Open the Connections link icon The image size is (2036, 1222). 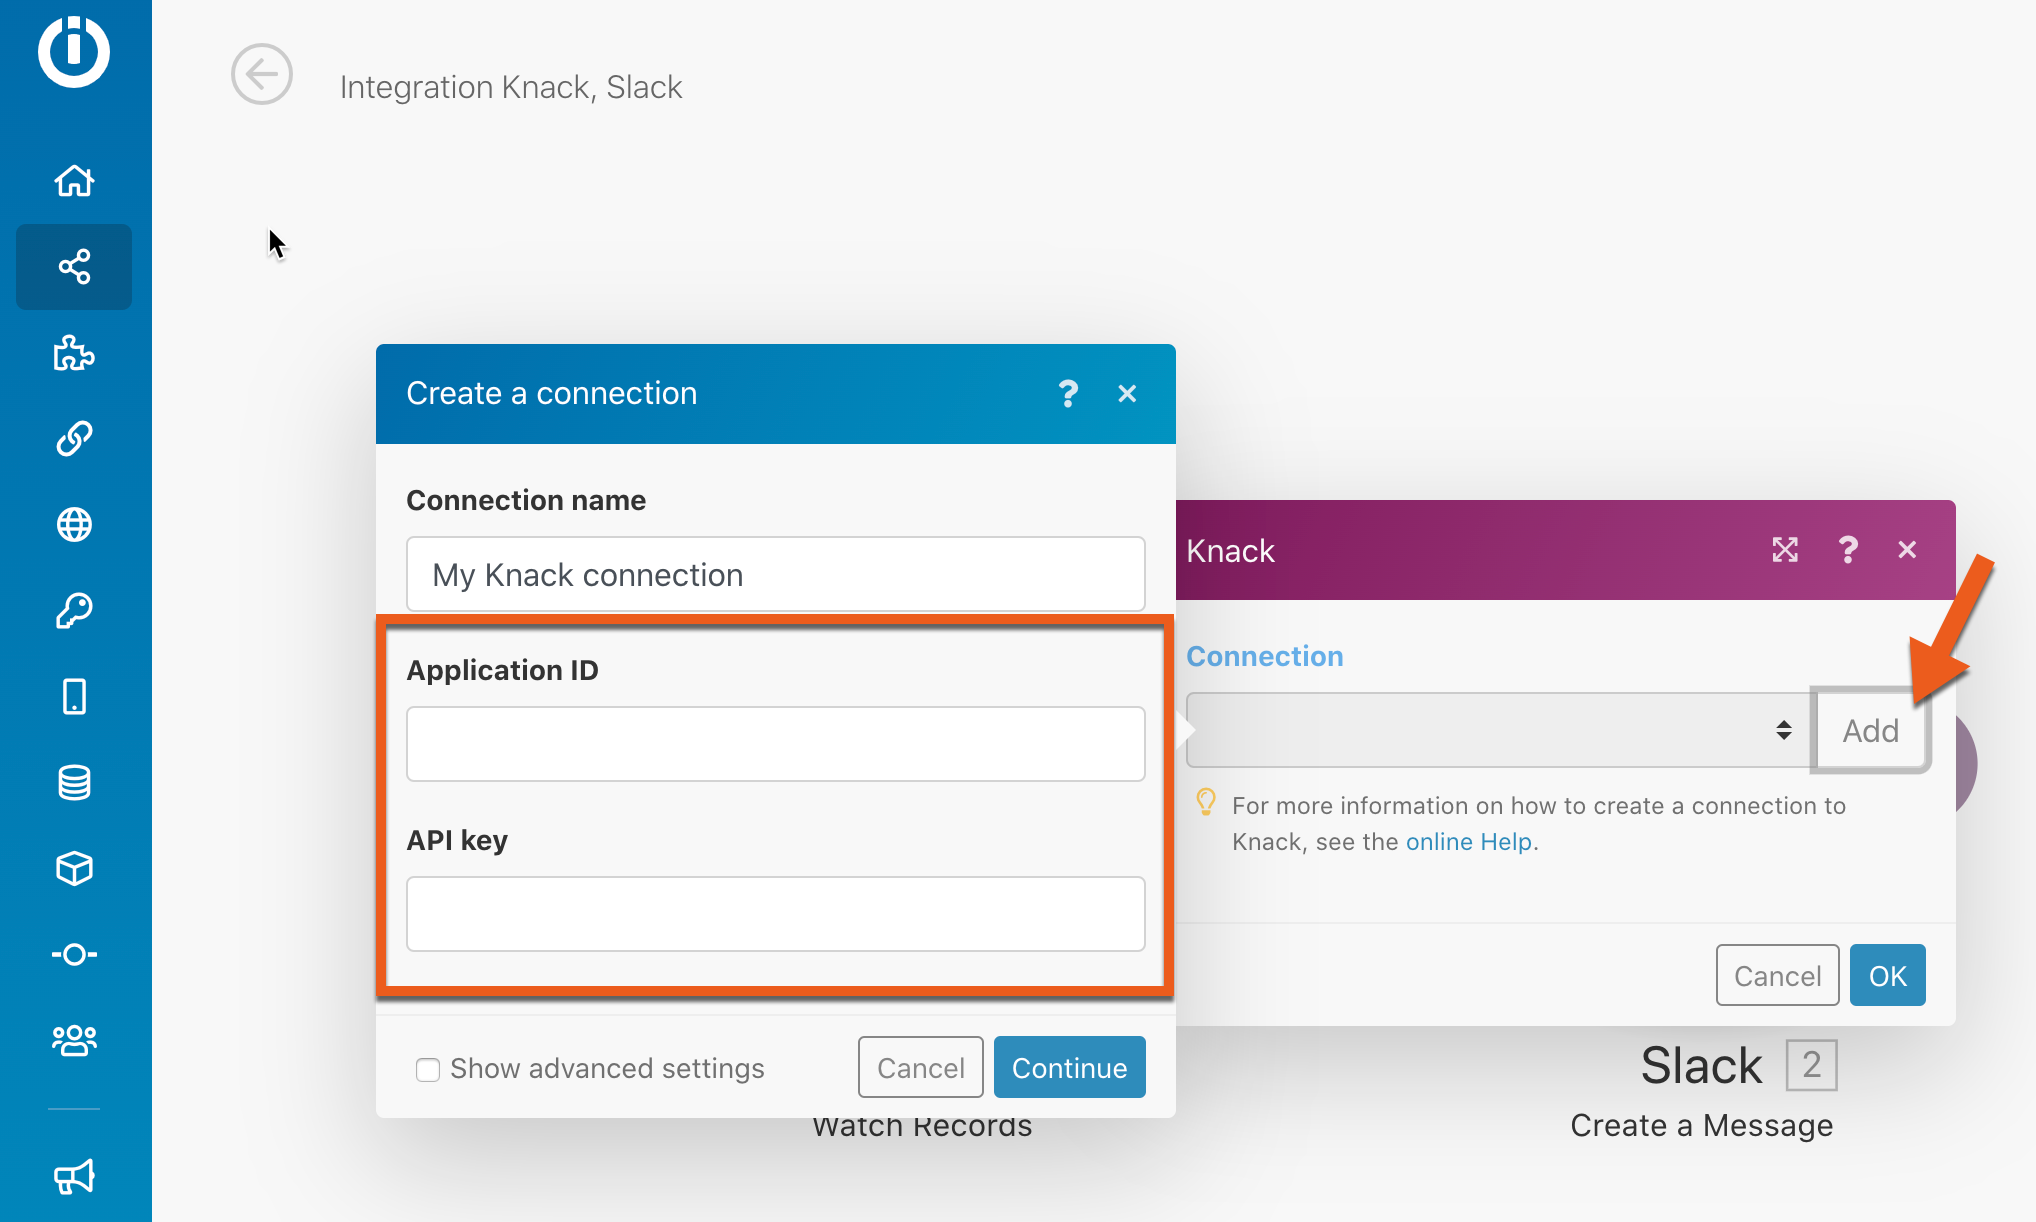click(74, 438)
